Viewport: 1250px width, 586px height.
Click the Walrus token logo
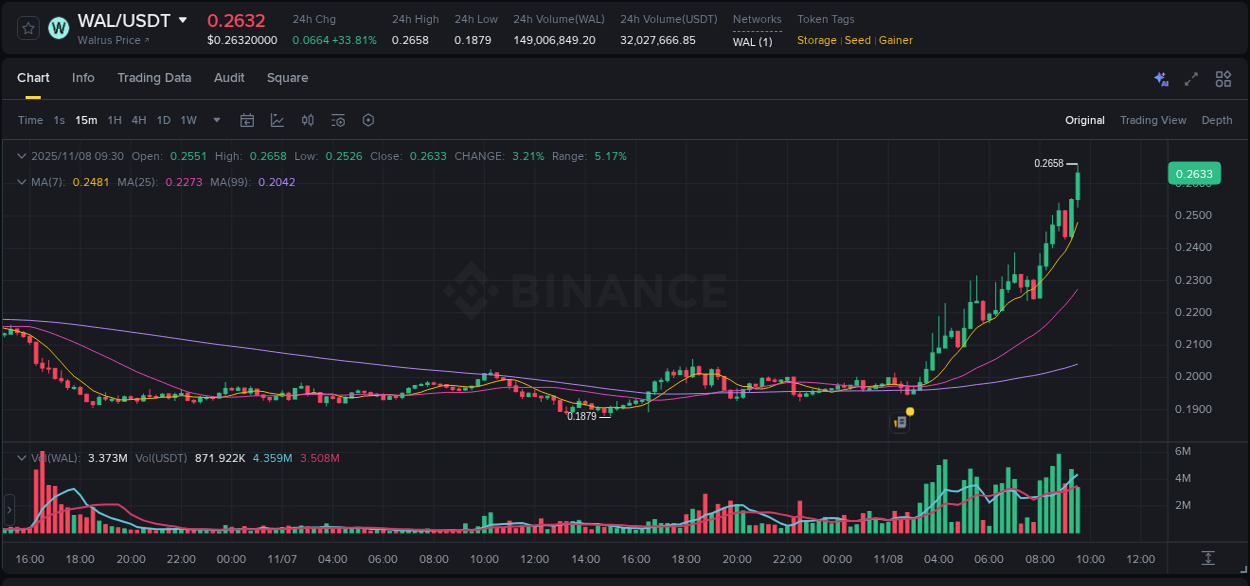58,28
